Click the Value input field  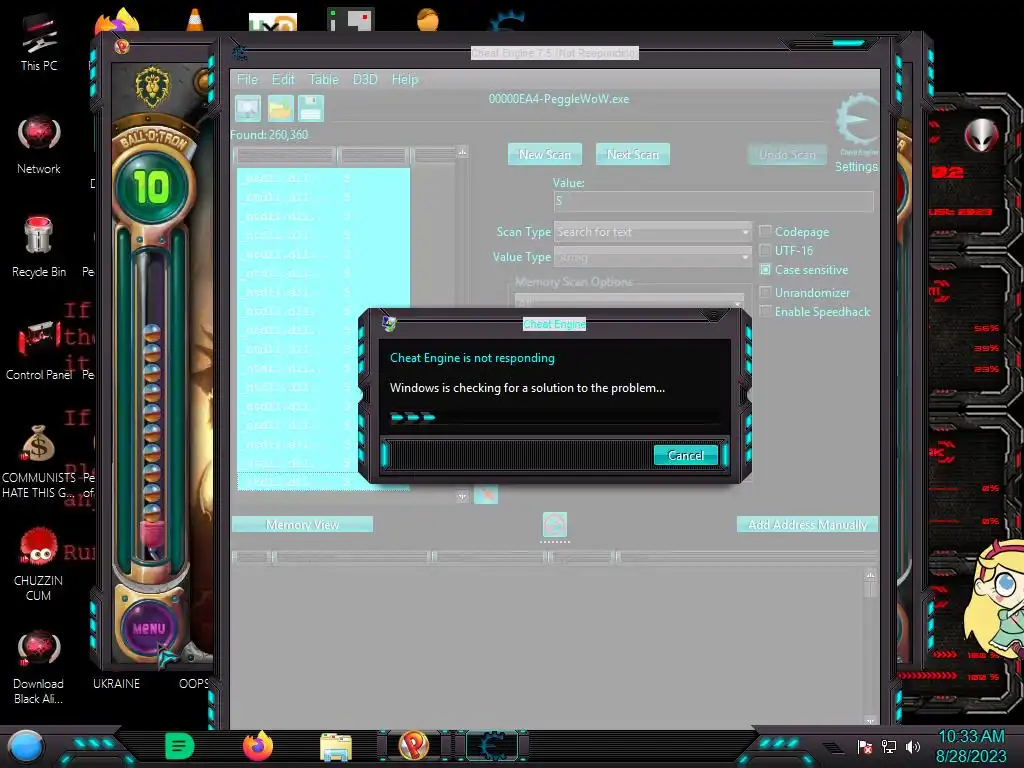pos(713,201)
